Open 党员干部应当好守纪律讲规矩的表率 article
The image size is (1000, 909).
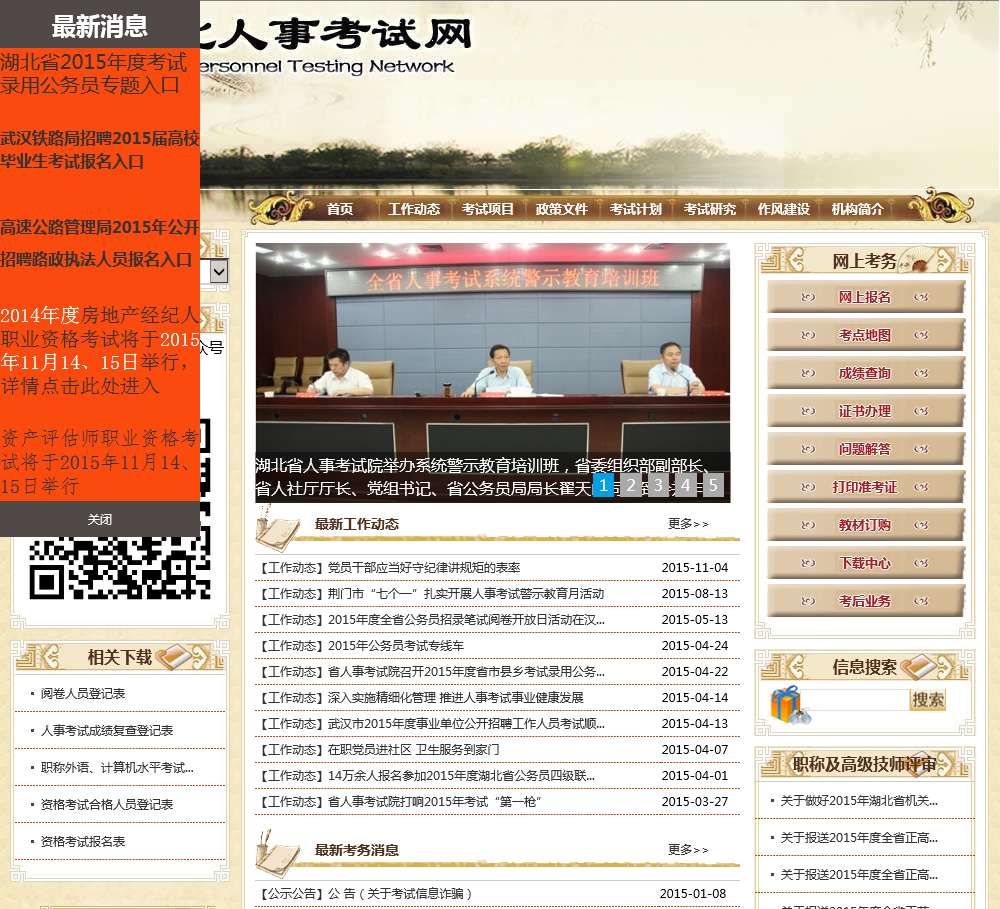(x=424, y=568)
